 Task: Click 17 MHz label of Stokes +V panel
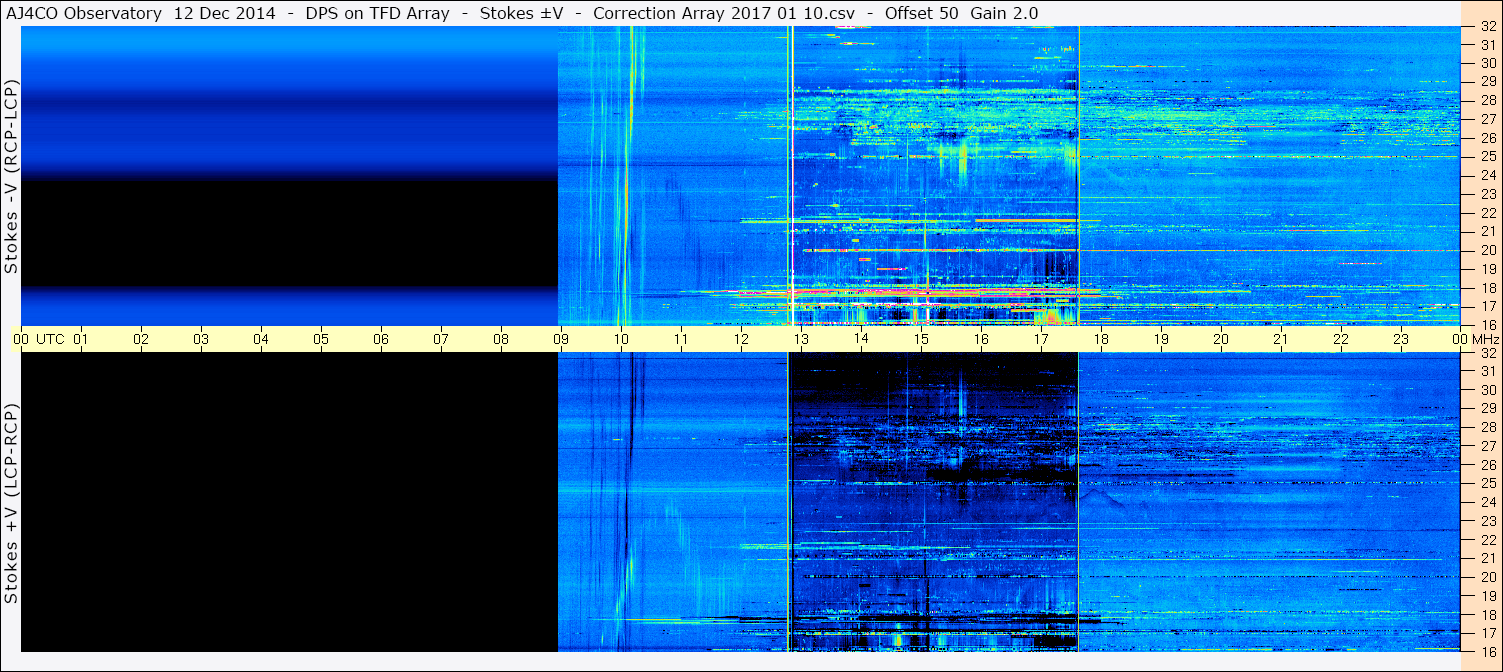click(x=1488, y=633)
